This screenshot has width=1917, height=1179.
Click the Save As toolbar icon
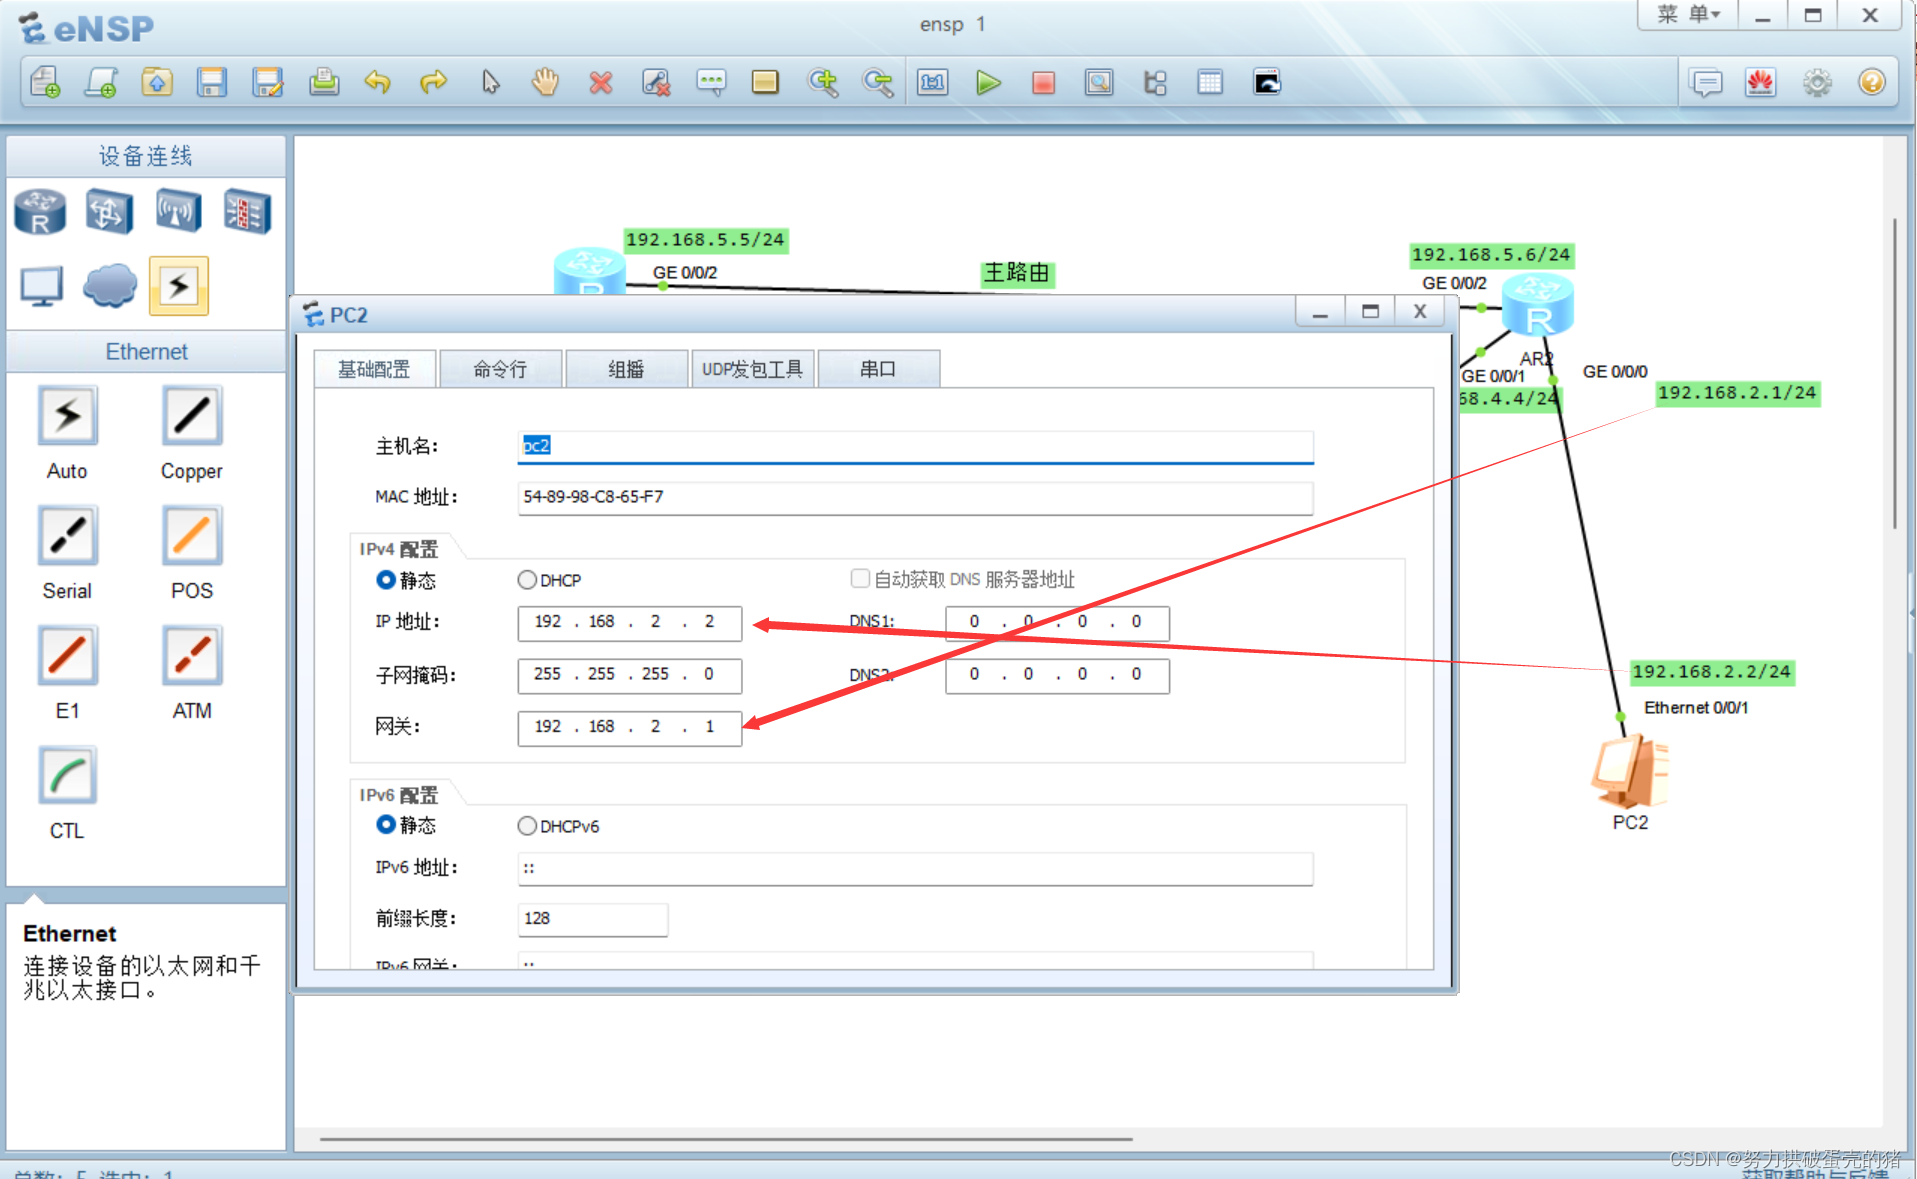pyautogui.click(x=267, y=82)
